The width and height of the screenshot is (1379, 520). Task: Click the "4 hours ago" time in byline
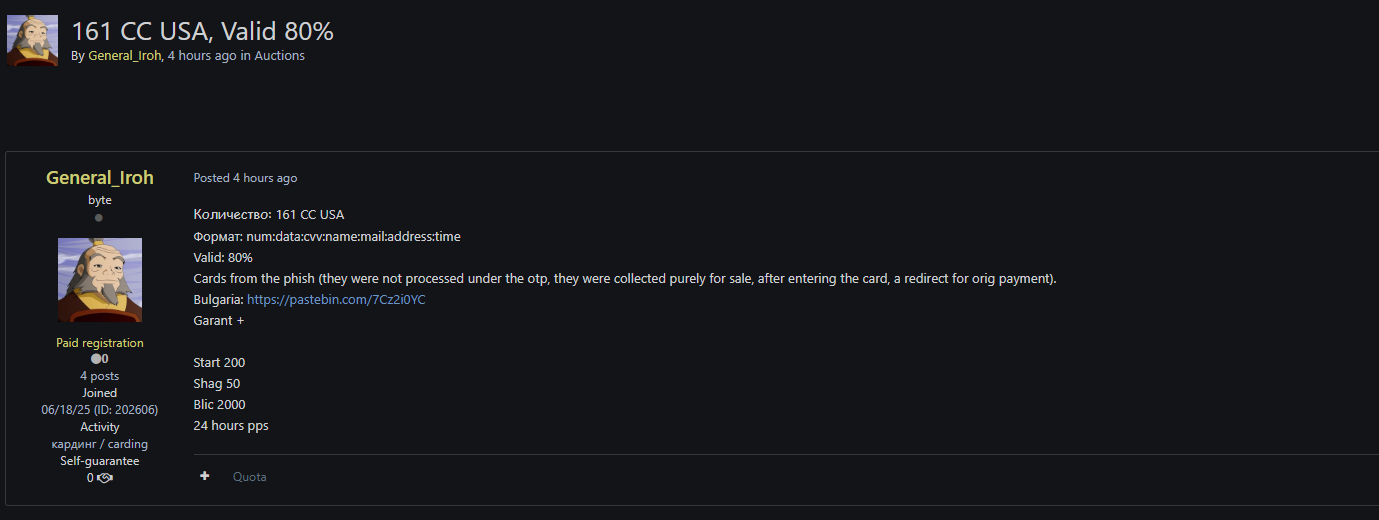202,56
